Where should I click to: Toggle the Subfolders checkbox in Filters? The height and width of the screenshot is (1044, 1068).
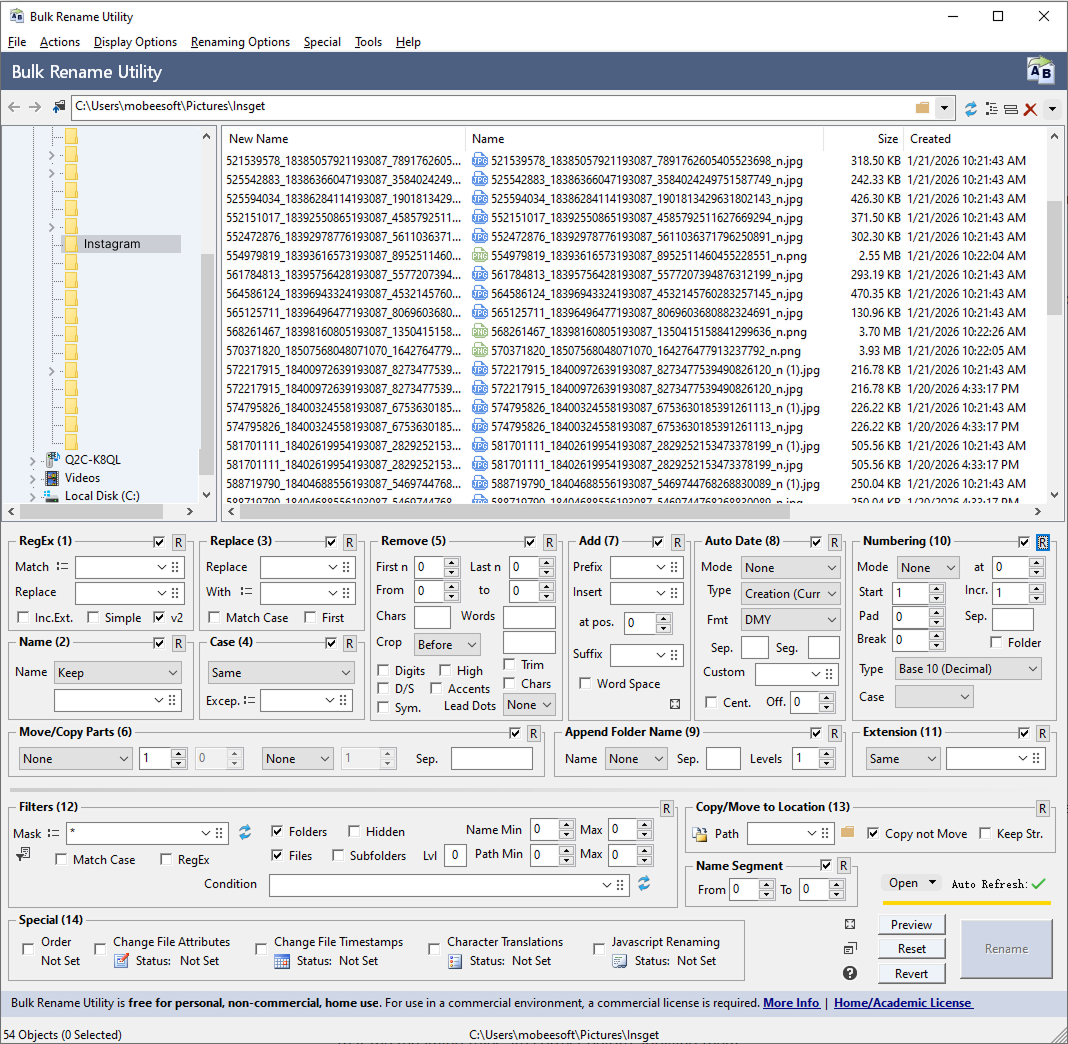point(338,856)
